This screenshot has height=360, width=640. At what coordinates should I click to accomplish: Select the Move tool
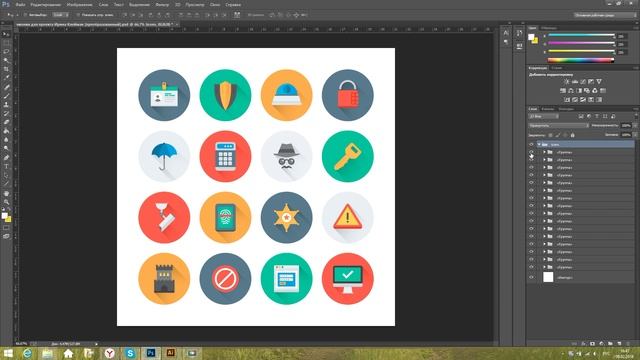point(6,34)
